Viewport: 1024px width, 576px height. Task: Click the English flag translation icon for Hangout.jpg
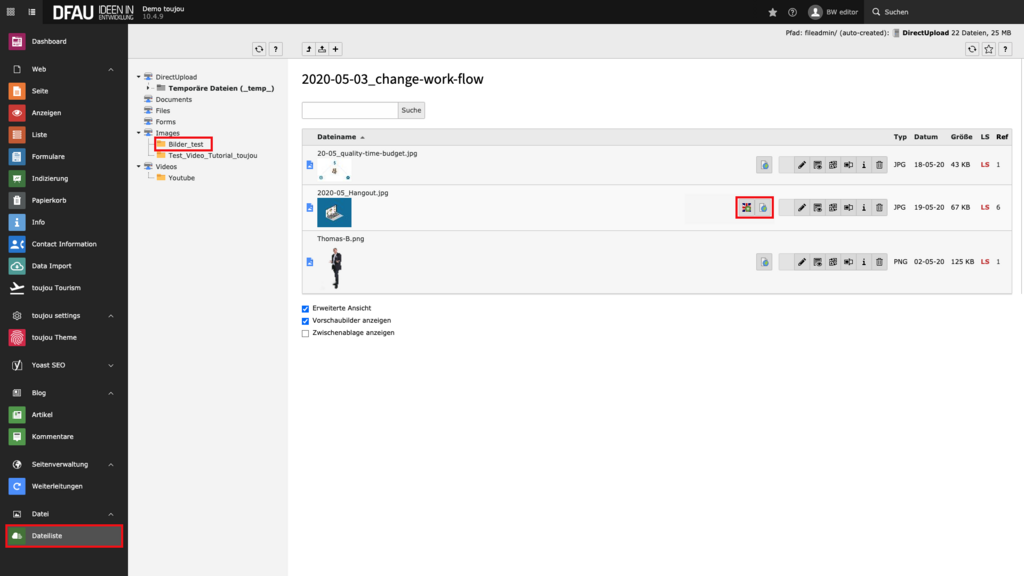click(745, 207)
